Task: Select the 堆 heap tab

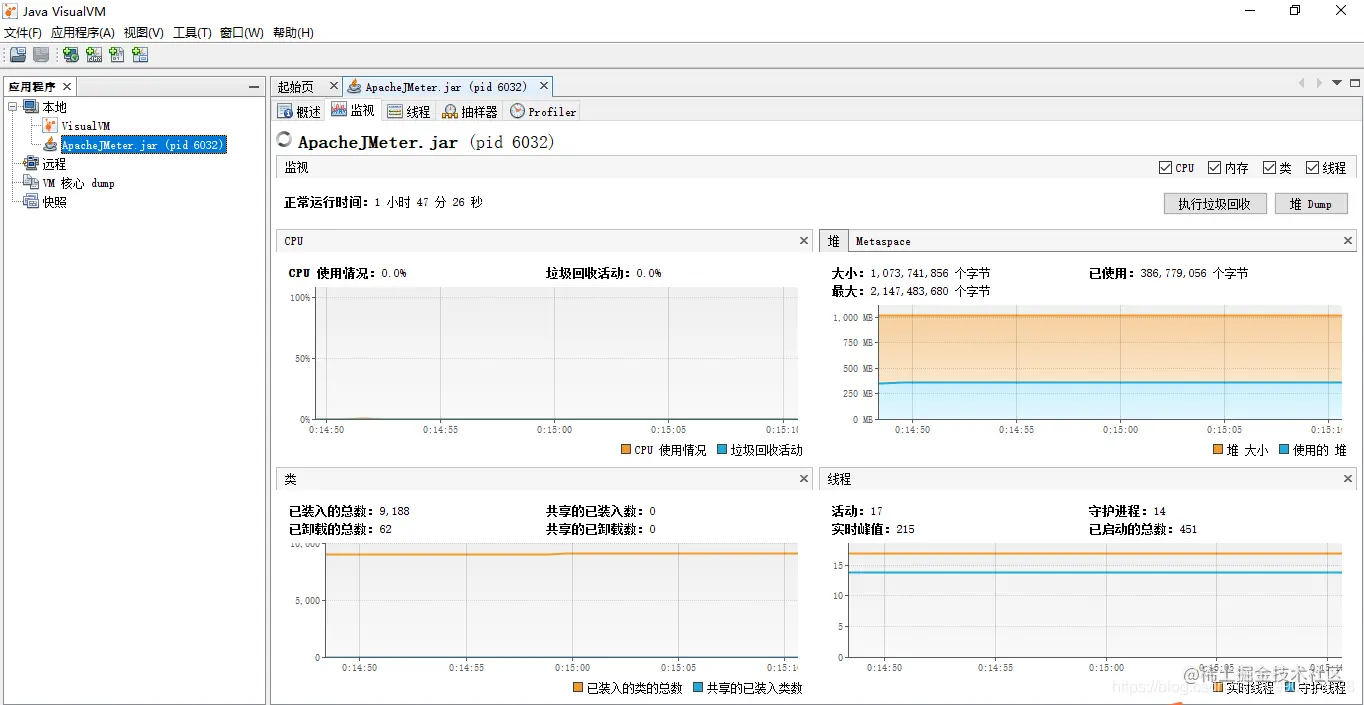Action: point(833,241)
